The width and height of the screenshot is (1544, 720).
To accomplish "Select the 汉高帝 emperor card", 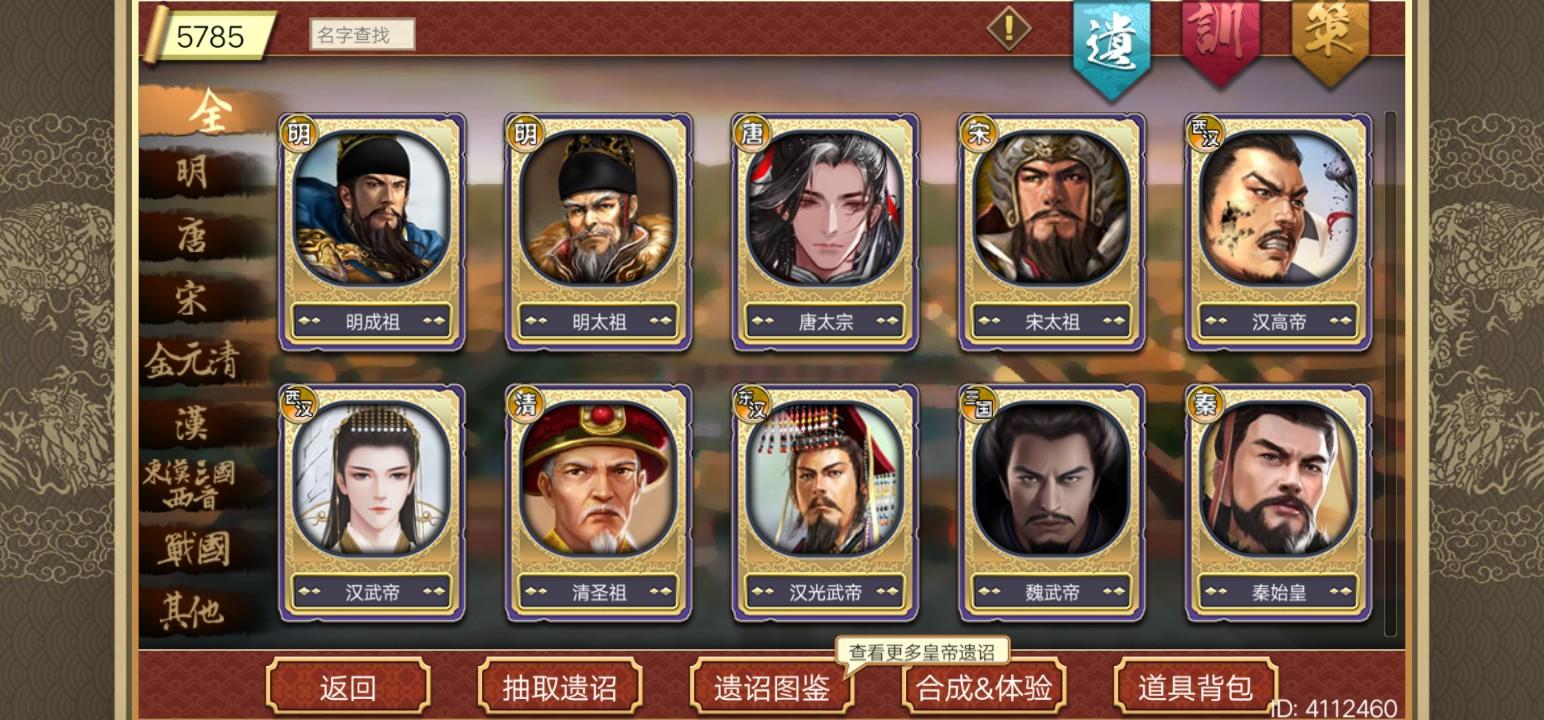I will [x=1278, y=232].
